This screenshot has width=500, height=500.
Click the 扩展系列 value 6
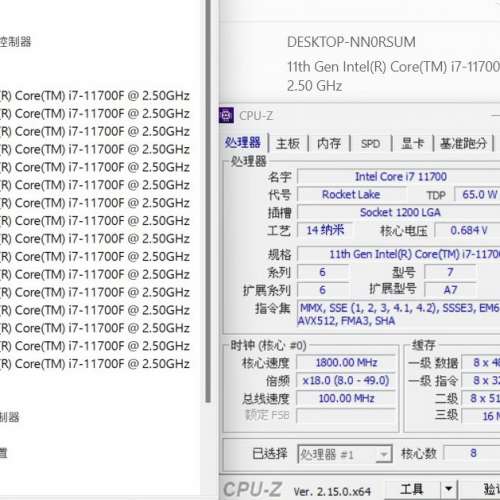(x=323, y=290)
